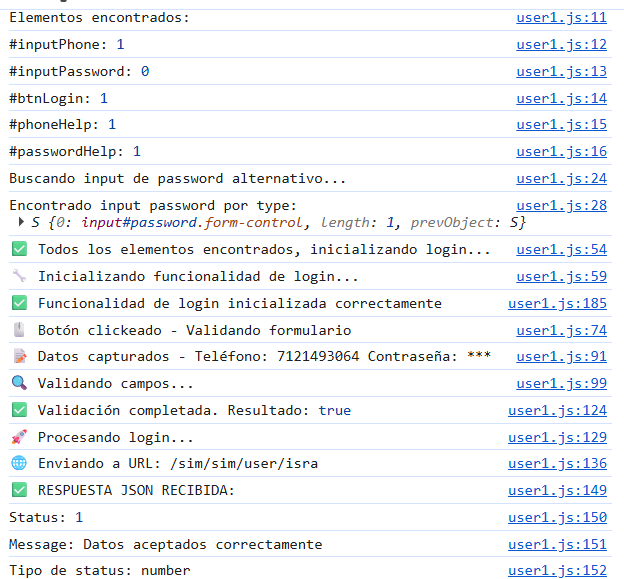Click green checkmark beside Todos los elementos encontrados
This screenshot has height=579, width=624.
click(19, 250)
